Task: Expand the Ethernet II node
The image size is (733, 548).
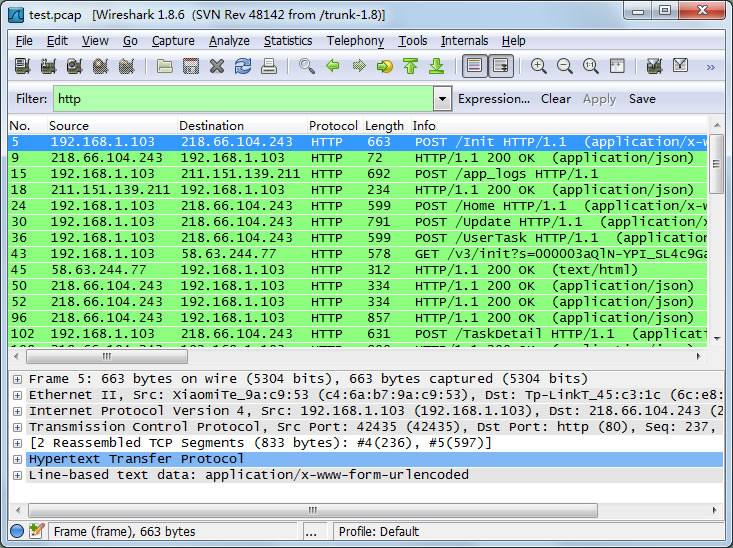Action: (17, 395)
